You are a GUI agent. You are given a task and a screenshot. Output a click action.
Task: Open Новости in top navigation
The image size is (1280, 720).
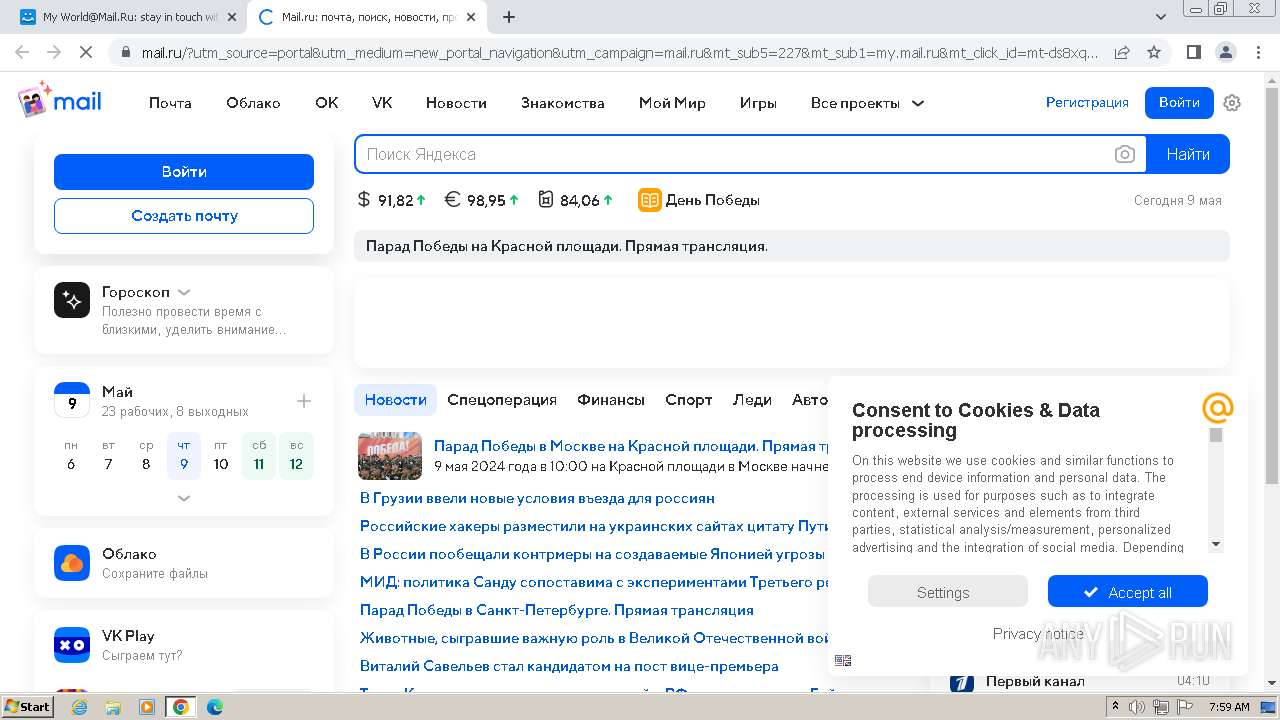456,103
